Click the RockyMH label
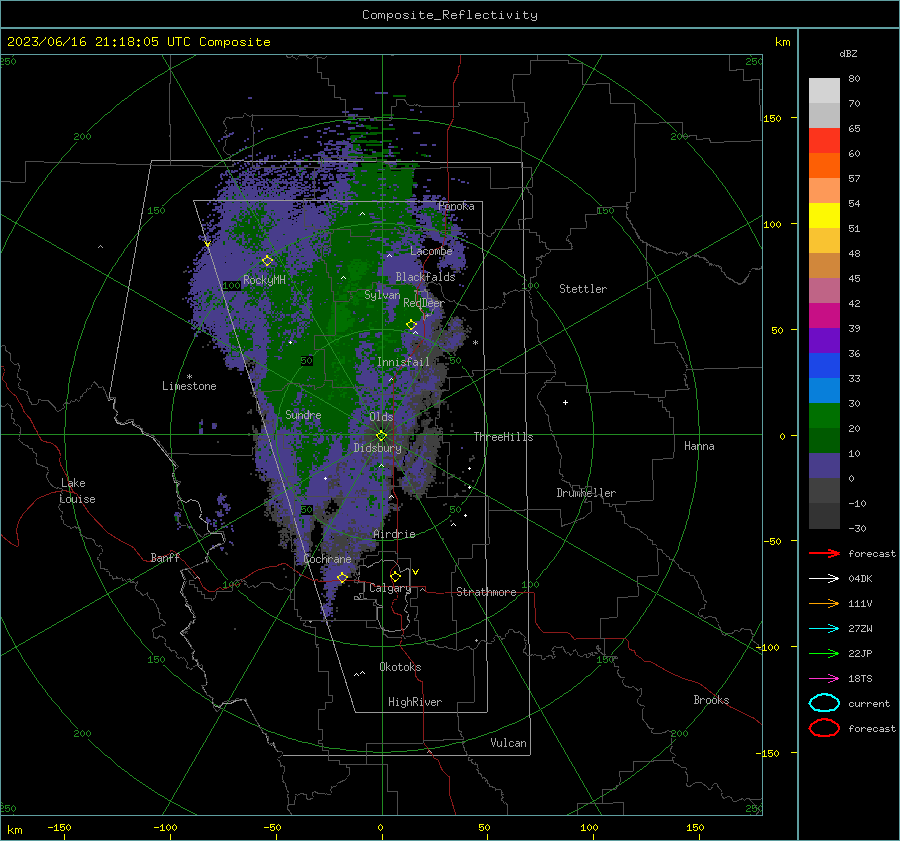This screenshot has height=841, width=900. point(264,280)
